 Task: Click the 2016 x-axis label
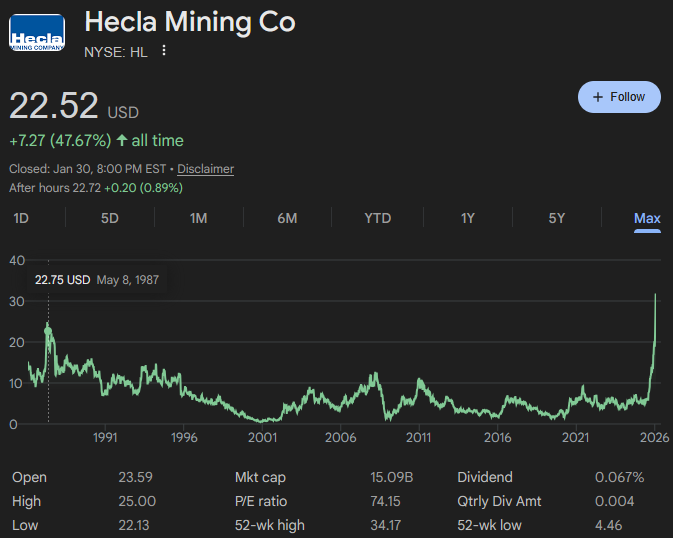pyautogui.click(x=497, y=438)
